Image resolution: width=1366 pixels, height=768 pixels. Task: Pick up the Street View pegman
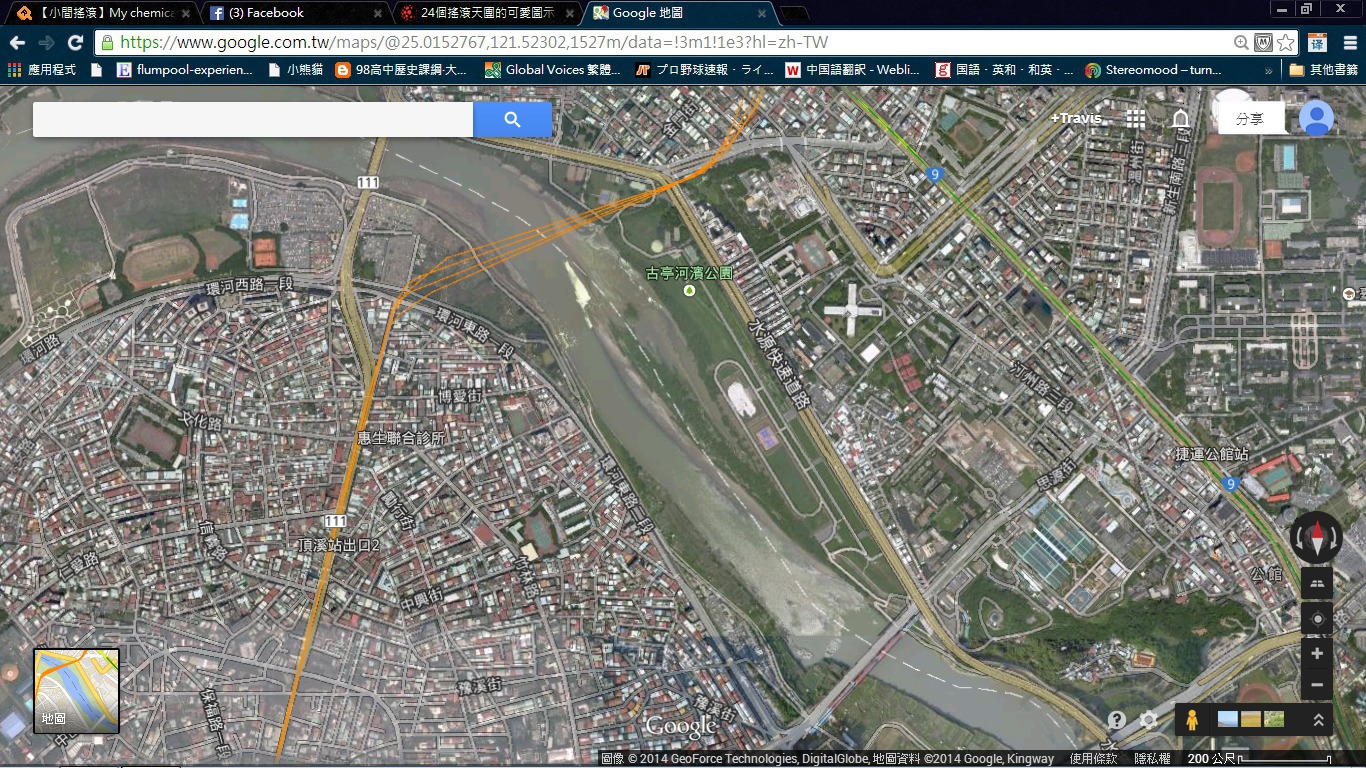pos(1190,719)
